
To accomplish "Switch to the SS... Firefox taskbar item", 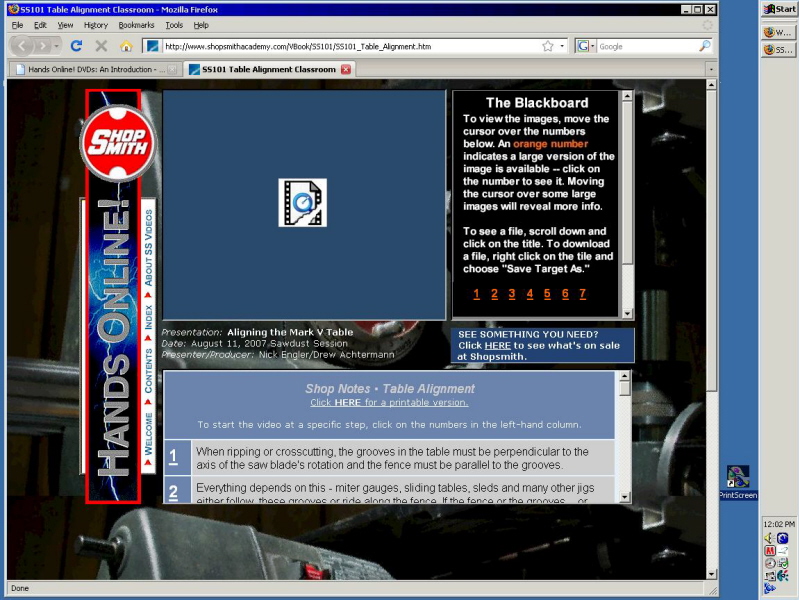I will (x=779, y=49).
